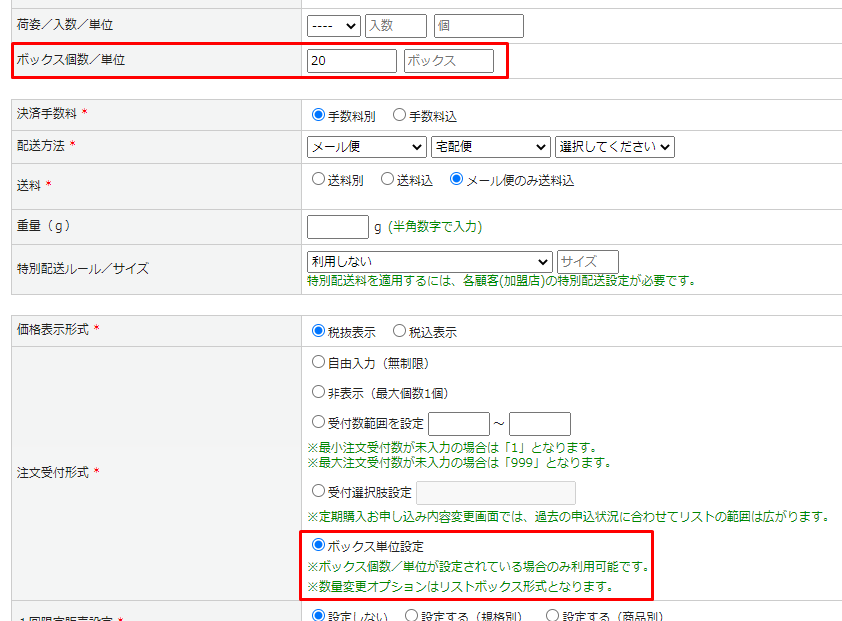Select the 手数料別 radio button
Image resolution: width=842 pixels, height=621 pixels.
[319, 115]
